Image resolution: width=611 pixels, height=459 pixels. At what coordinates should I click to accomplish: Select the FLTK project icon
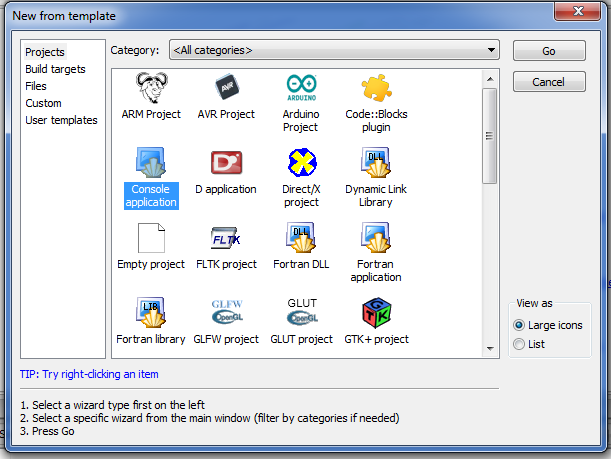click(226, 238)
